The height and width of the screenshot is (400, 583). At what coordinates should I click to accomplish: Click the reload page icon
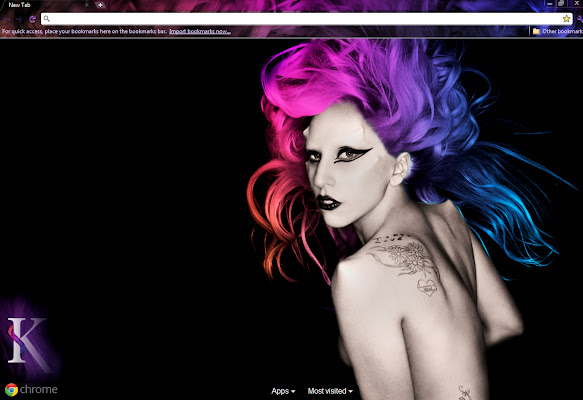click(32, 19)
